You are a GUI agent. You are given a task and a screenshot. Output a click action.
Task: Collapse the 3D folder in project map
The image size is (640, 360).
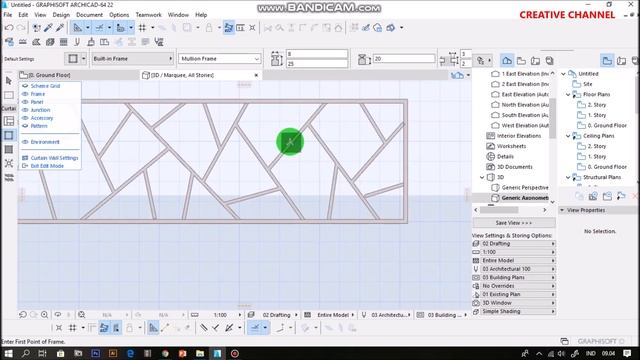pyautogui.click(x=482, y=177)
